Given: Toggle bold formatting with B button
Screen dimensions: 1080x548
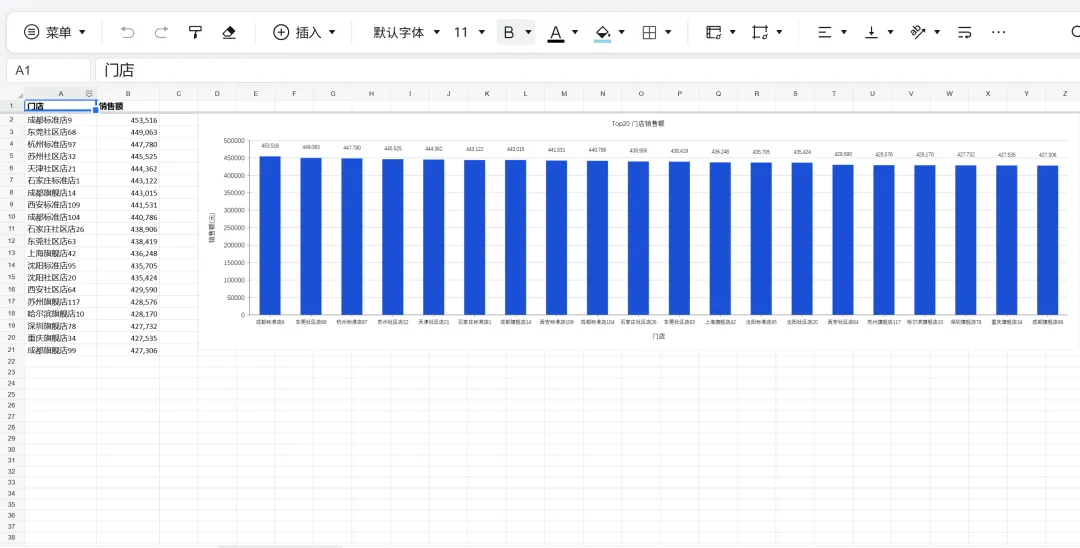Looking at the screenshot, I should click(509, 32).
